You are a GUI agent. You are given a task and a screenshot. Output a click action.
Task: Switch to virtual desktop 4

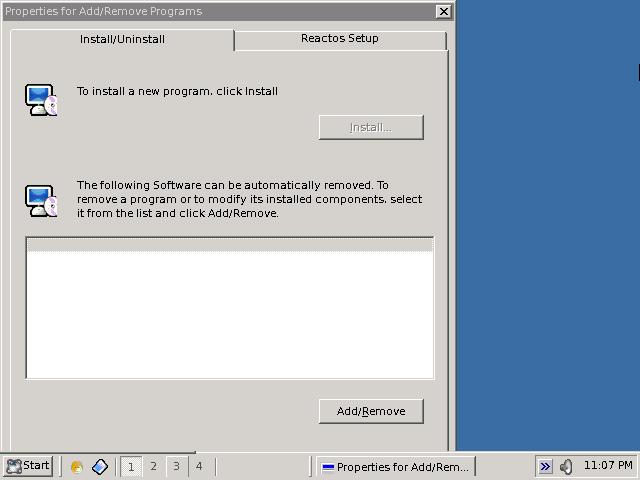click(199, 466)
